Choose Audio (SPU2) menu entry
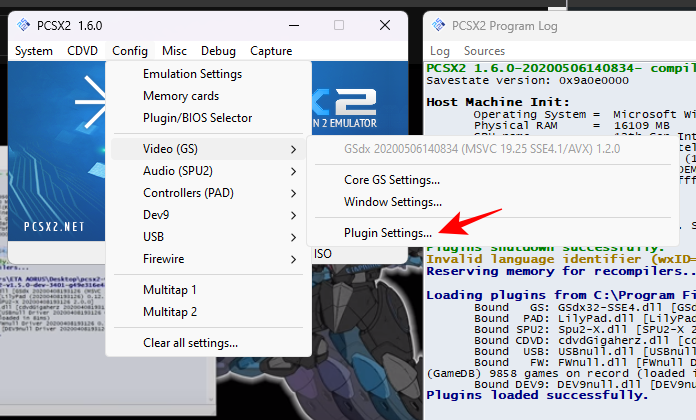This screenshot has height=420, width=696. (208, 171)
